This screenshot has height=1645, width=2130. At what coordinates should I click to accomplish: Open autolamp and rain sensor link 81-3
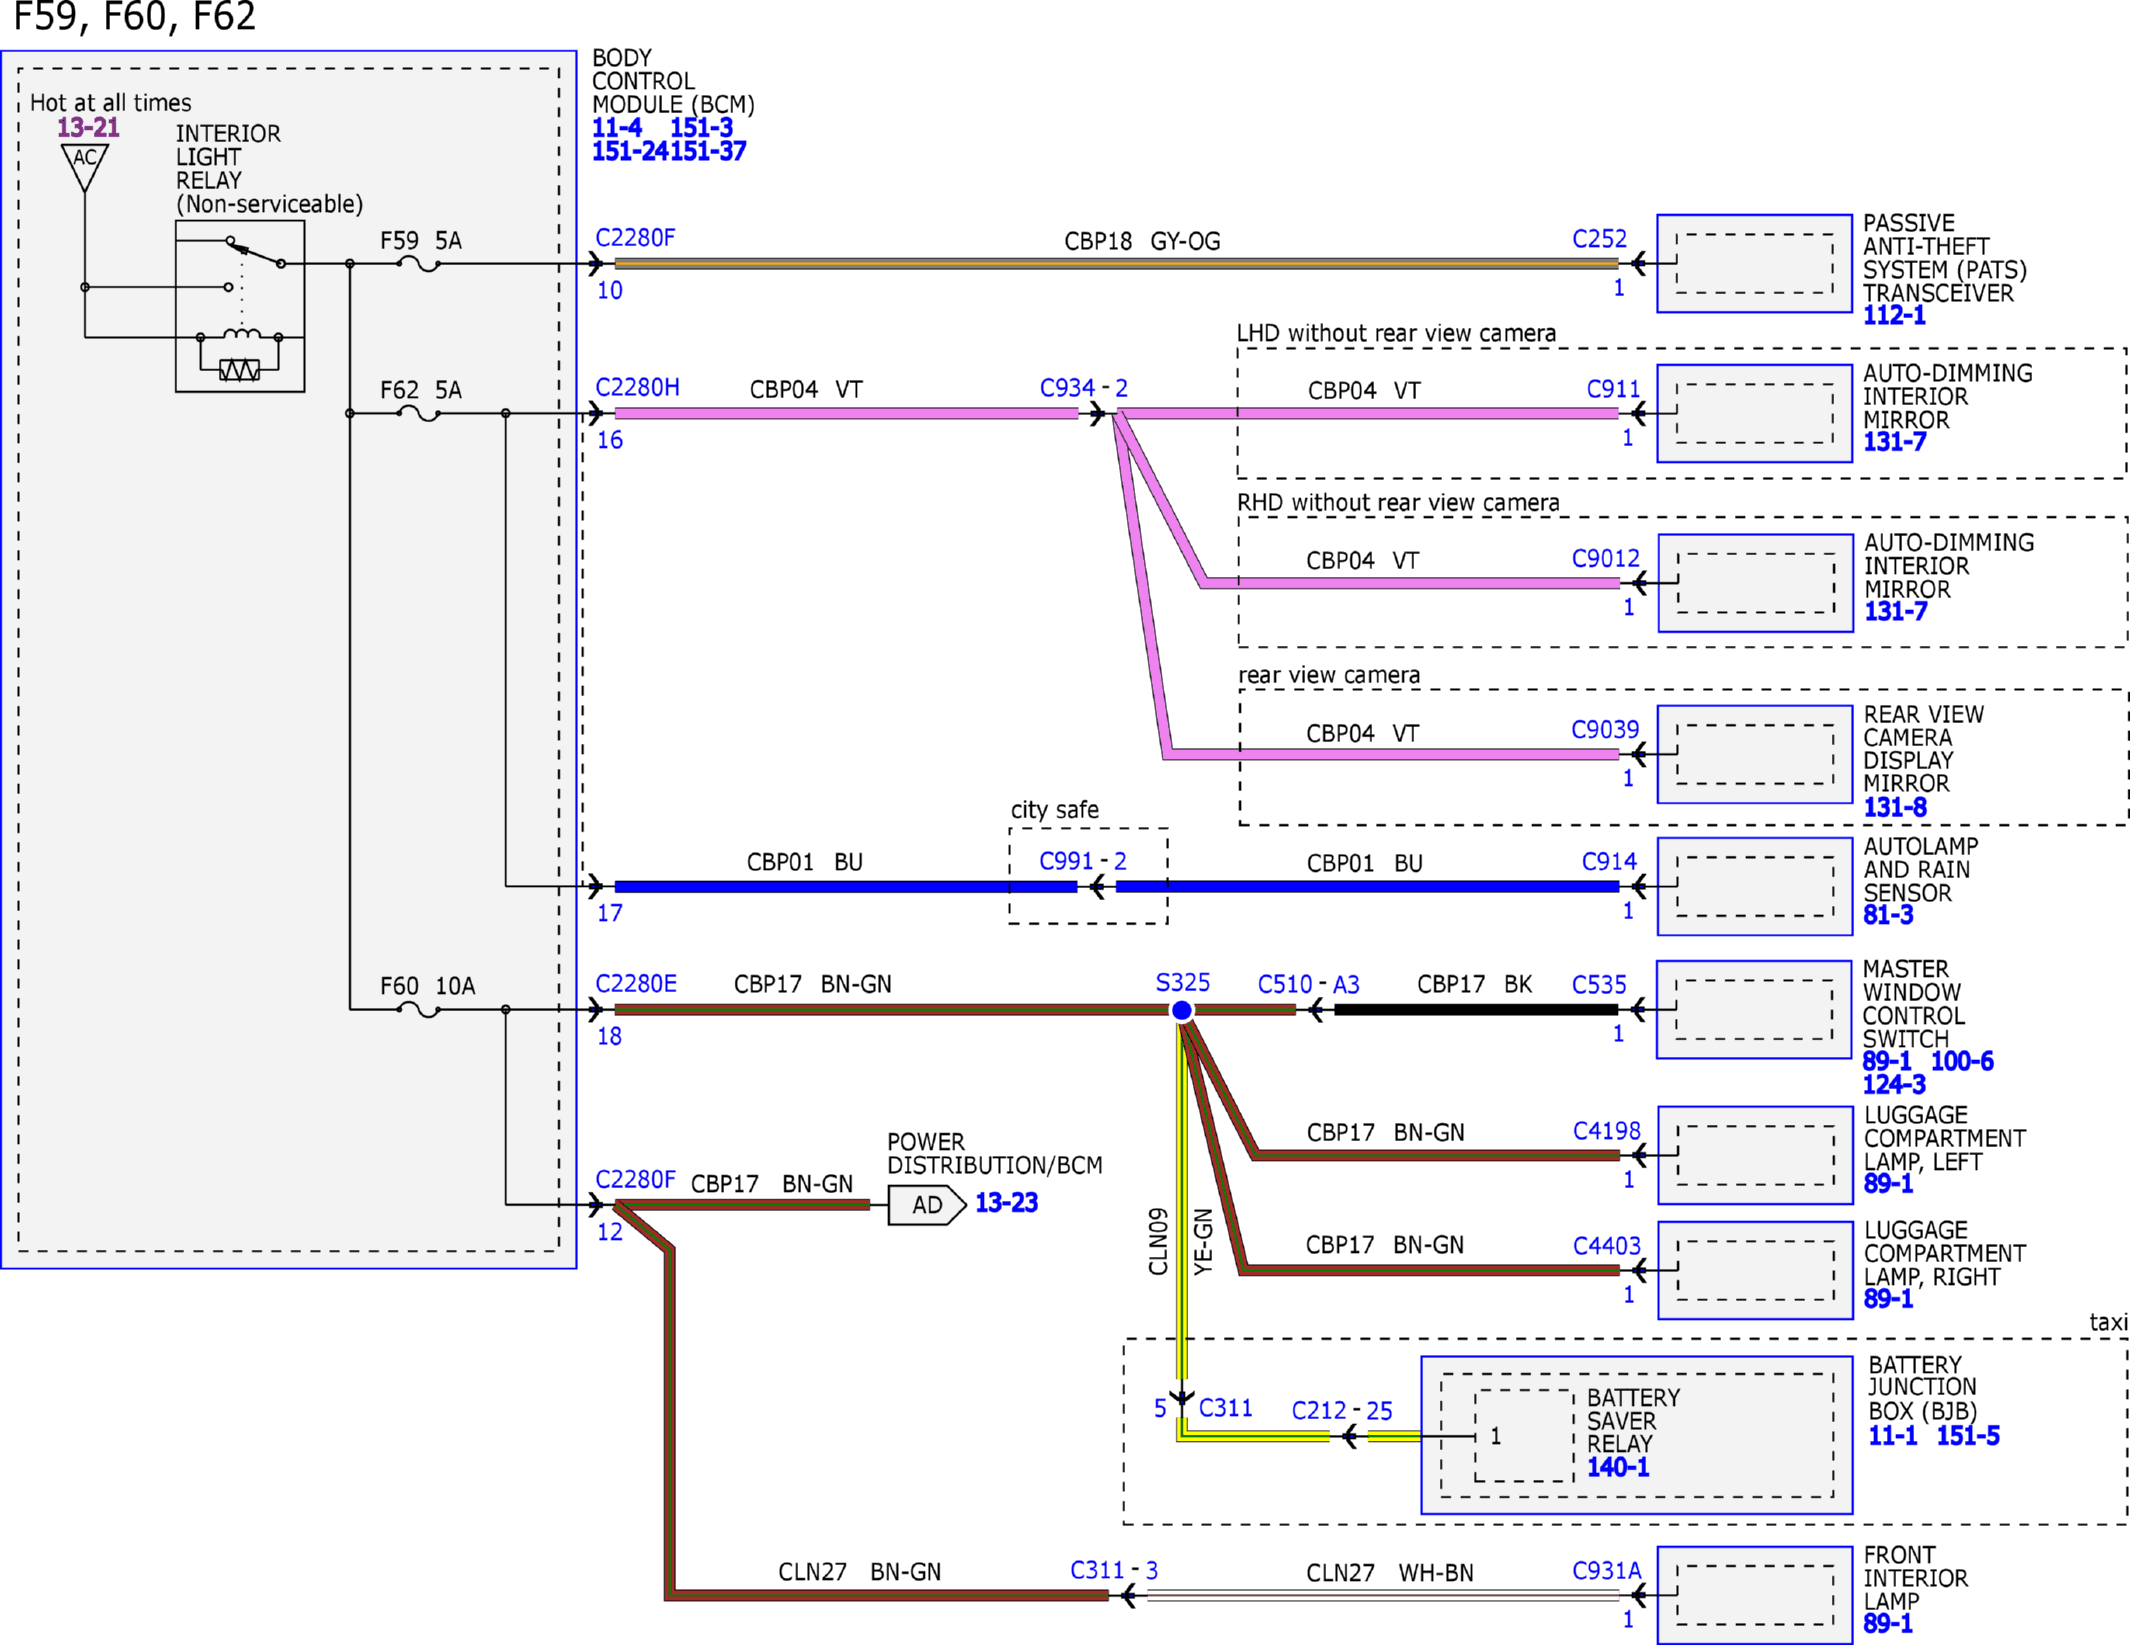(x=1888, y=915)
